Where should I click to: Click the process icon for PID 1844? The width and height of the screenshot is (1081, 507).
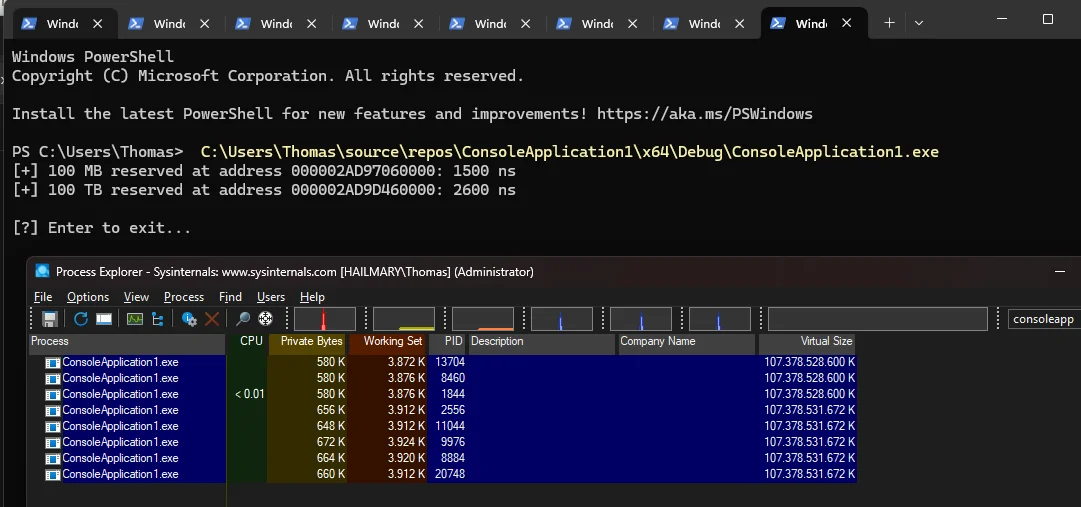pos(52,395)
